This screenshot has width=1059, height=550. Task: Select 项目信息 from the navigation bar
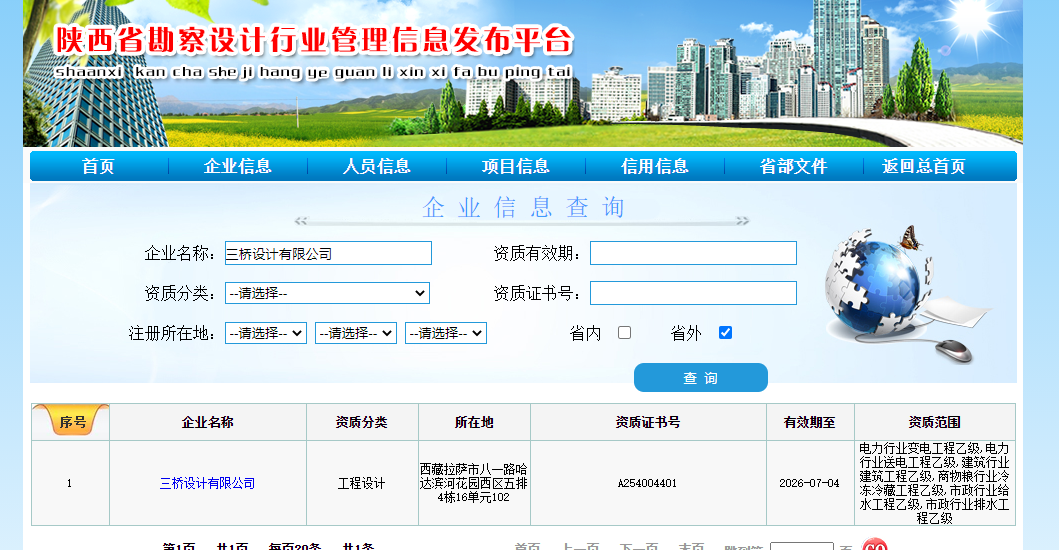coord(515,166)
